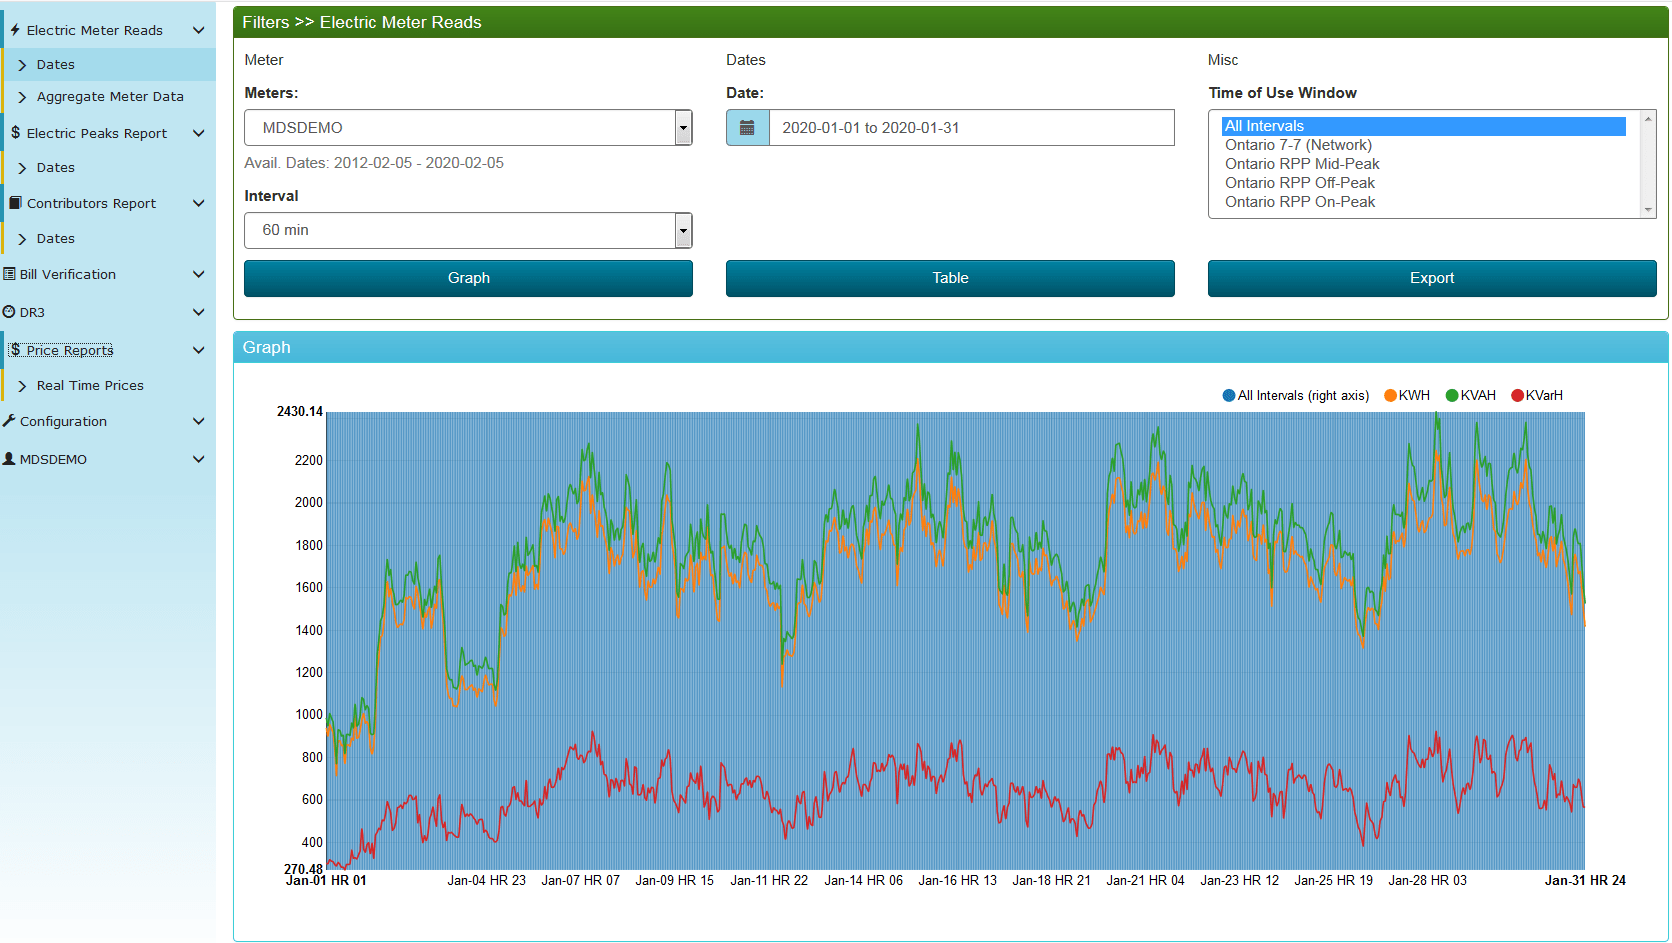Click the dollar sign Electric Peaks Report icon
This screenshot has height=943, width=1672.
coord(15,132)
